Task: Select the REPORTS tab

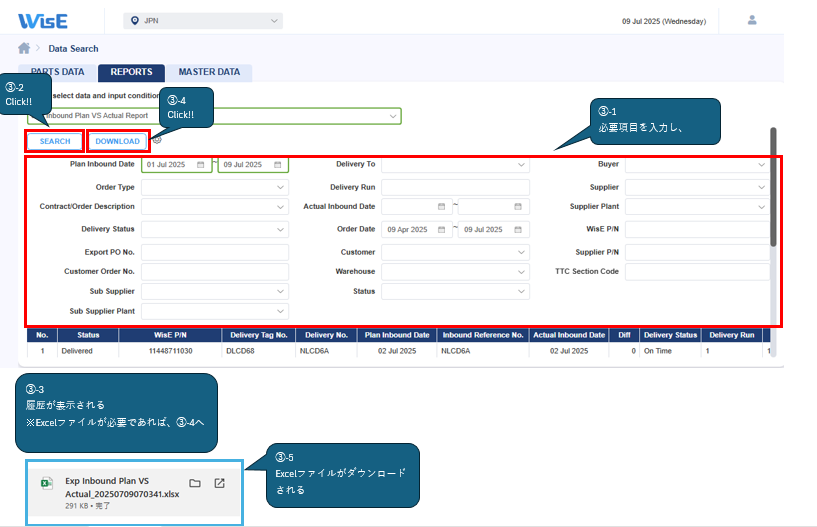Action: pyautogui.click(x=131, y=72)
